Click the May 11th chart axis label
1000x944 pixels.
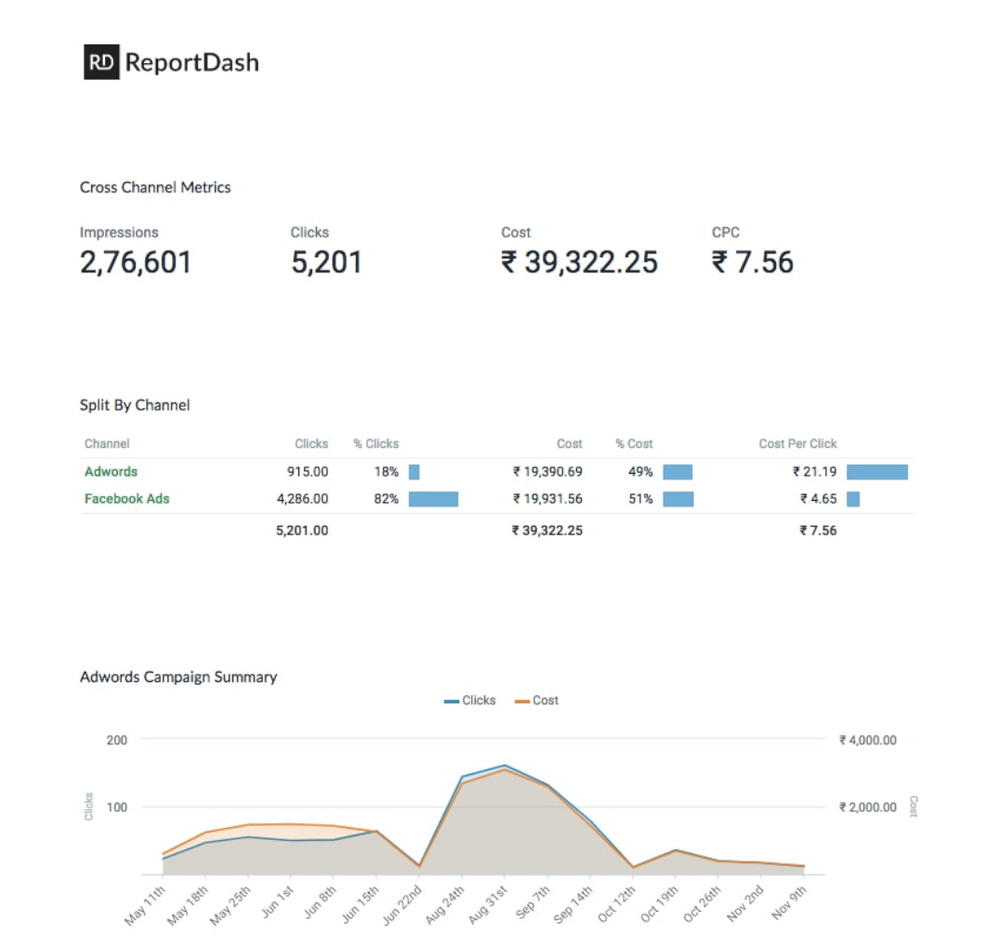[145, 906]
